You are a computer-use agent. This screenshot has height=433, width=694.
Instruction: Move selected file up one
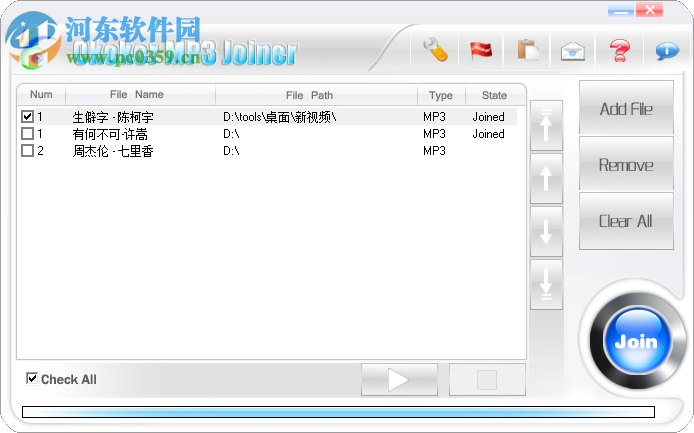(546, 178)
